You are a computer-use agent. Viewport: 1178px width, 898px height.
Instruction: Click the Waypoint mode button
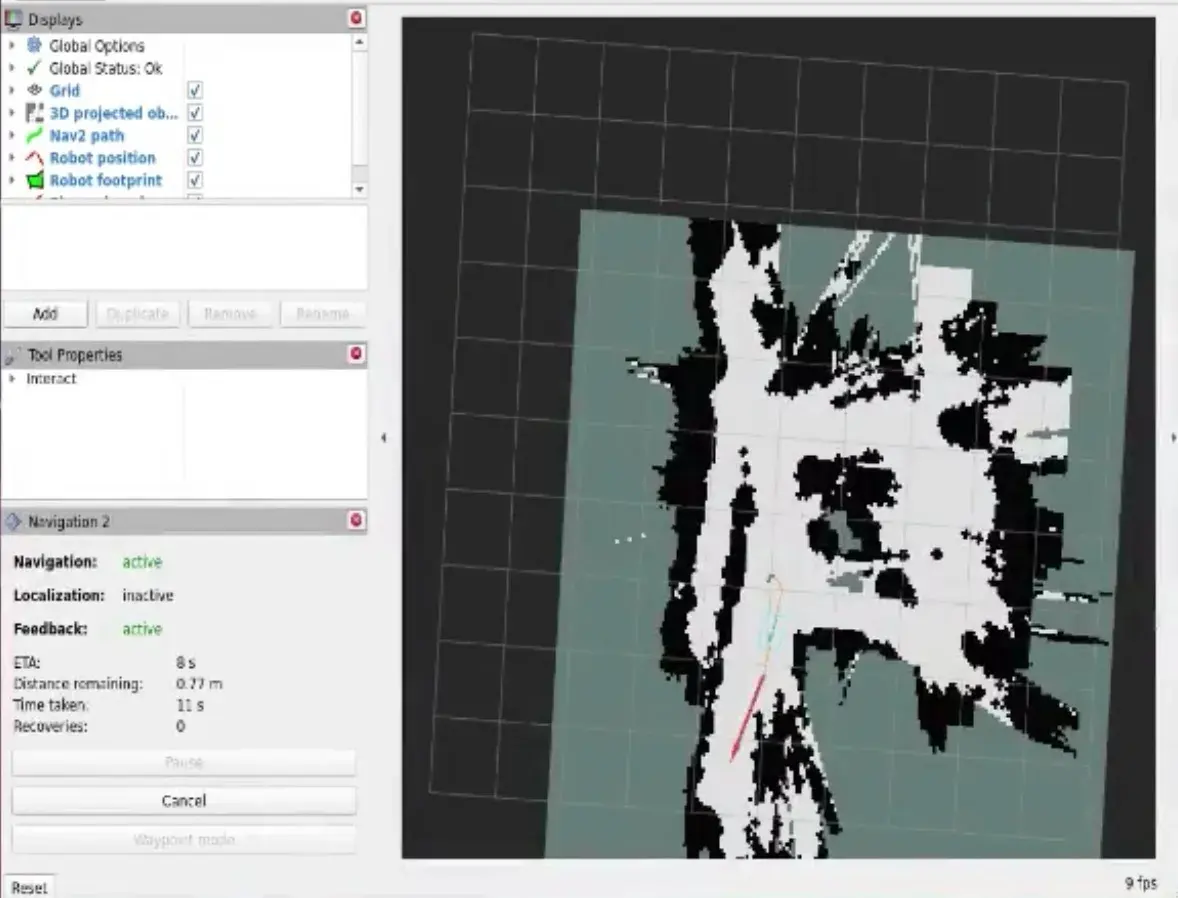(184, 839)
